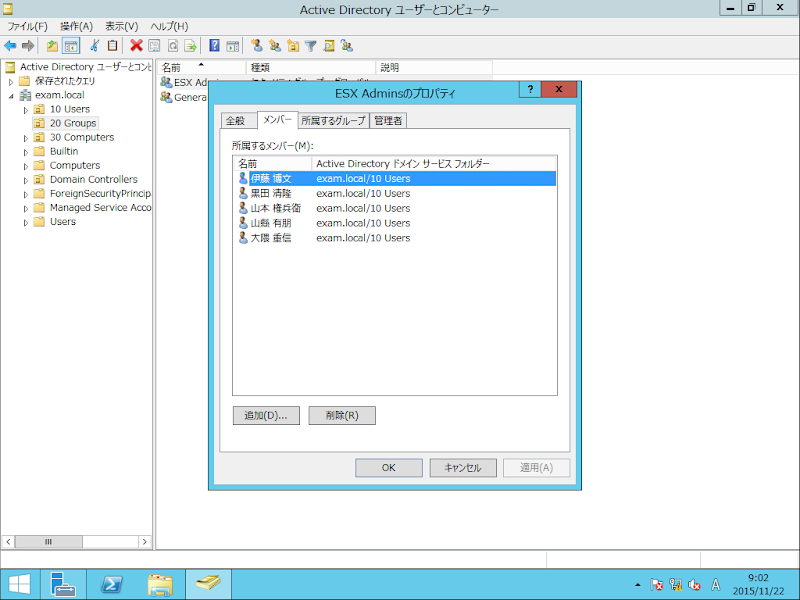Open the Windows Start button

pos(19,585)
